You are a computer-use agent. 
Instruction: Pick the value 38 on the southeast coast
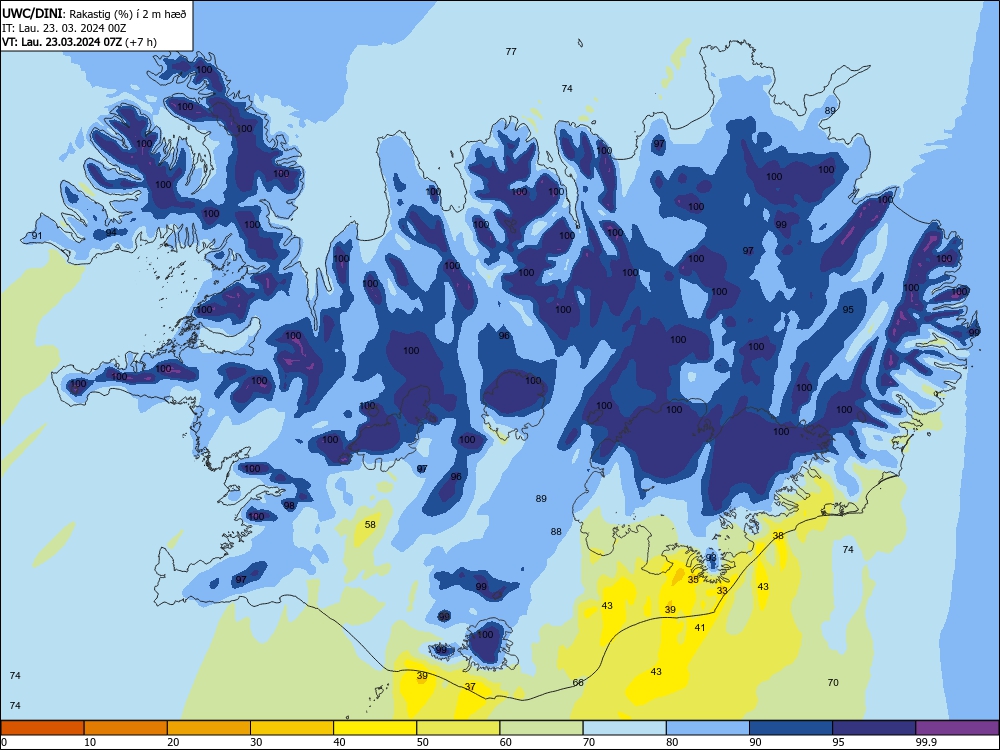pos(778,536)
